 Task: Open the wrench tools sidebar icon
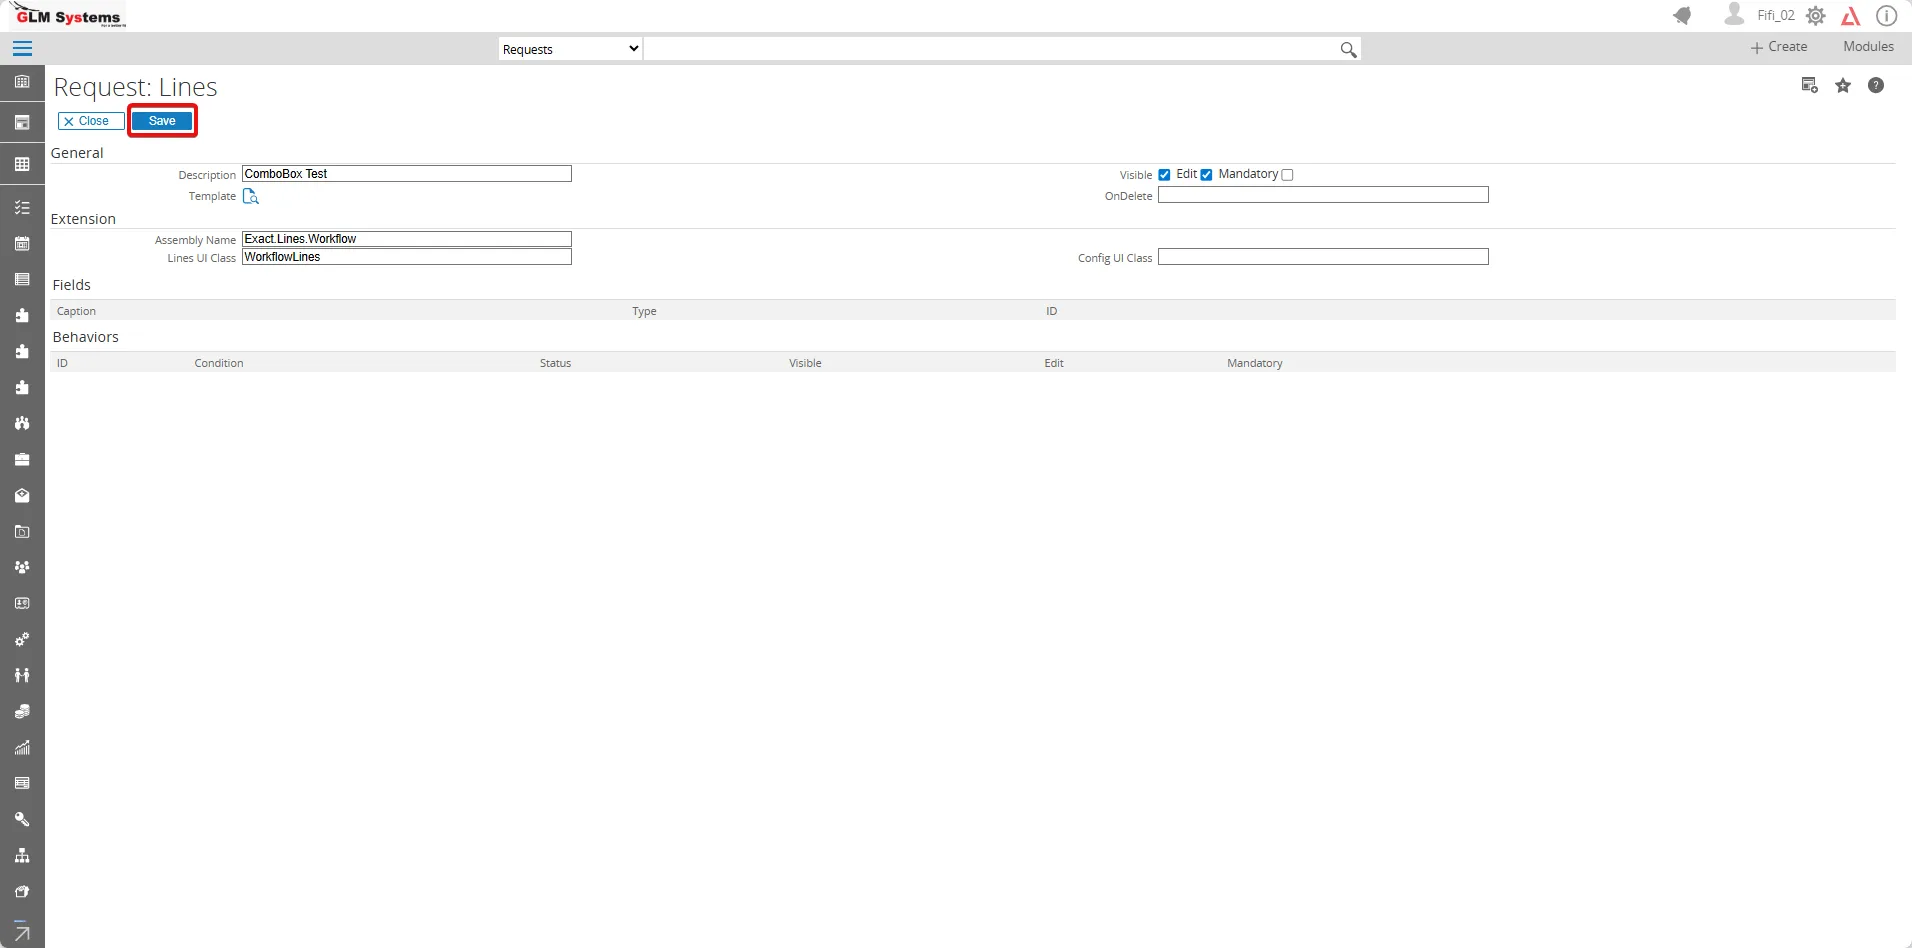22,819
